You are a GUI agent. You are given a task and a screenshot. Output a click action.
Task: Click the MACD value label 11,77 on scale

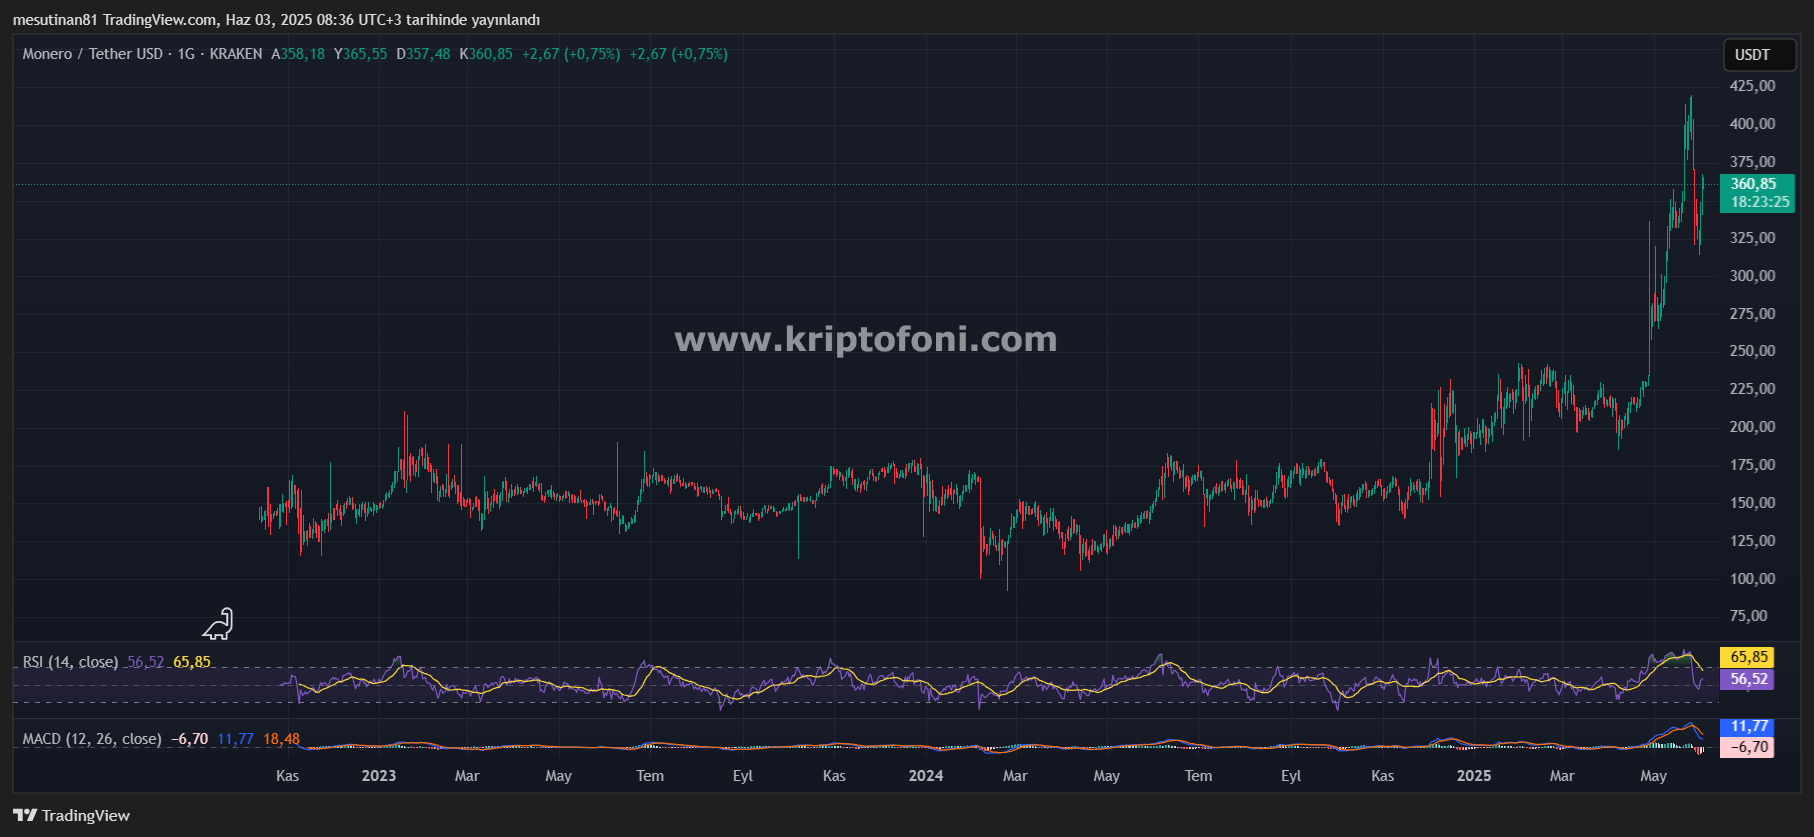coord(1747,727)
